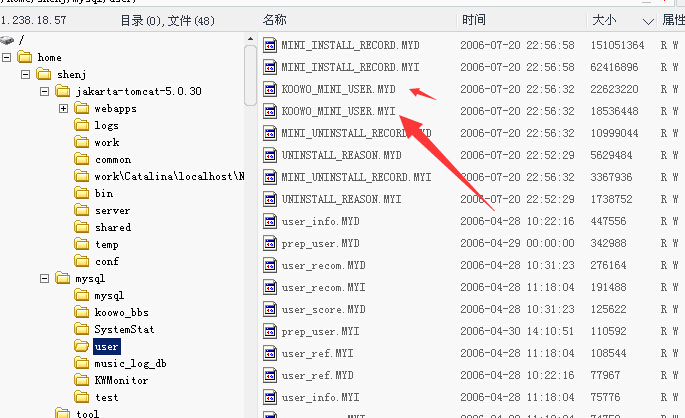Select the SystemStat folder icon
The width and height of the screenshot is (685, 418).
coord(82,329)
